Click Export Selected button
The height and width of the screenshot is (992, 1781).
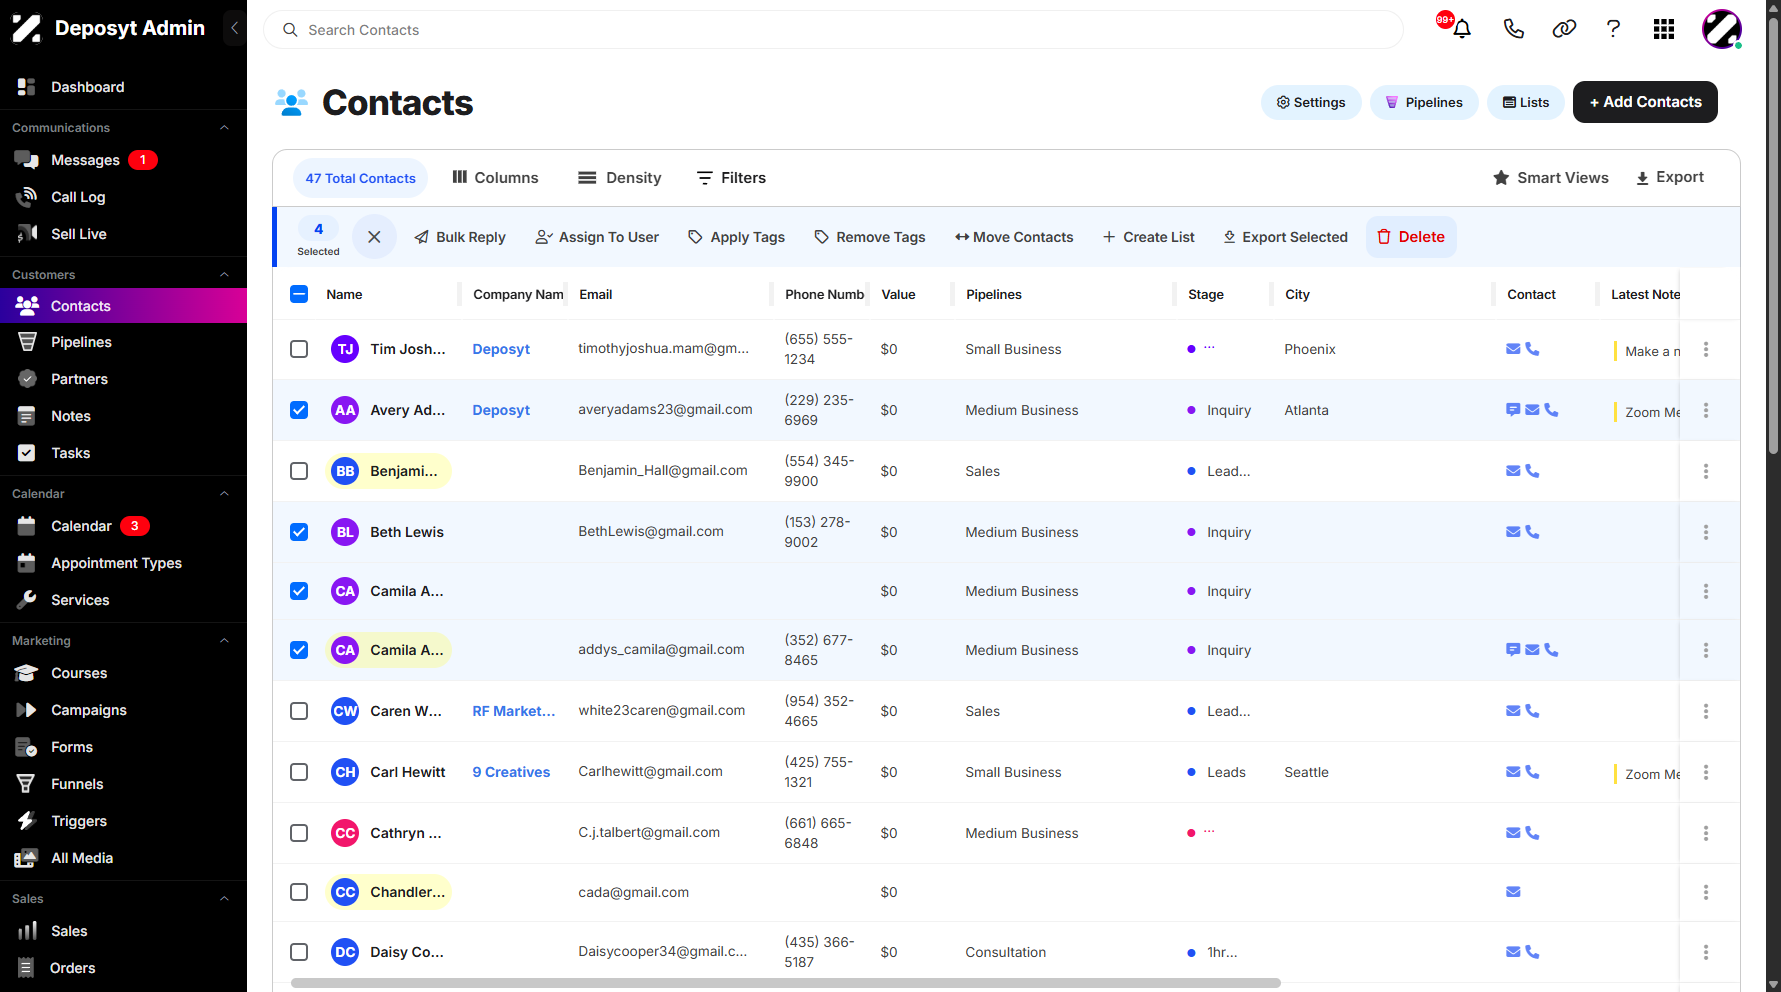pyautogui.click(x=1285, y=237)
